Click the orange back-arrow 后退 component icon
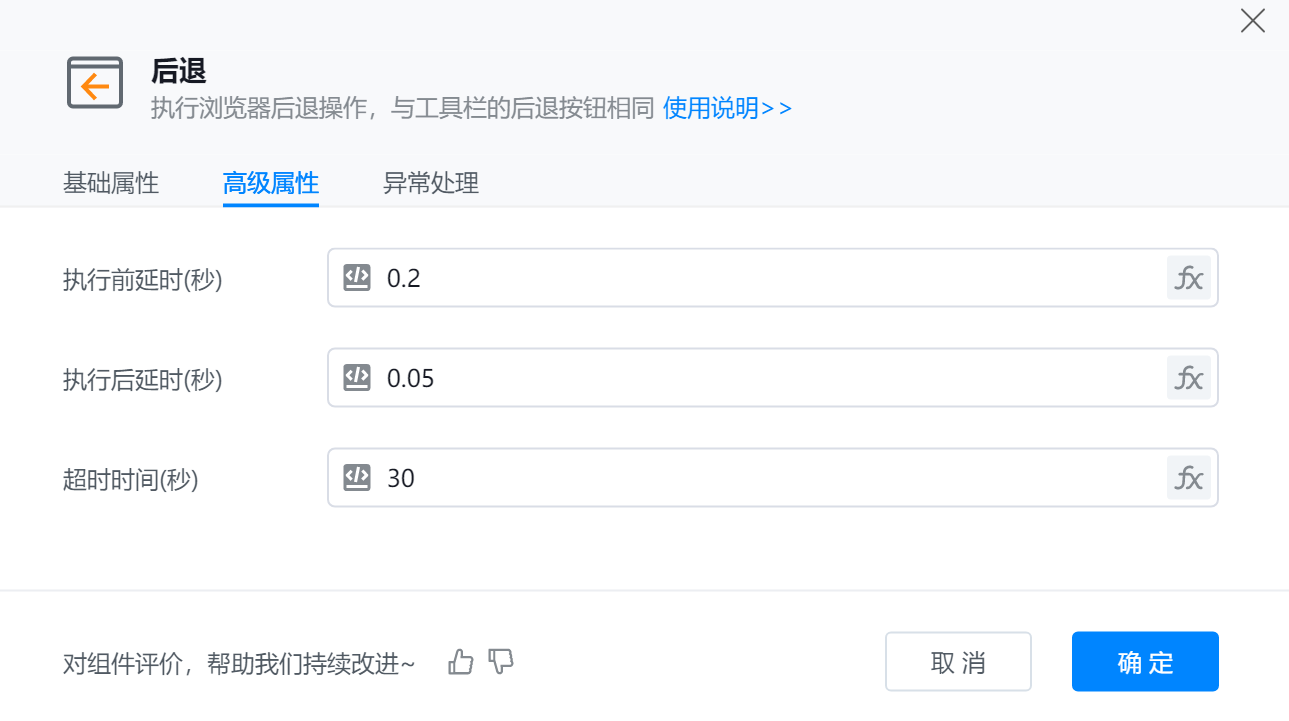 (95, 83)
